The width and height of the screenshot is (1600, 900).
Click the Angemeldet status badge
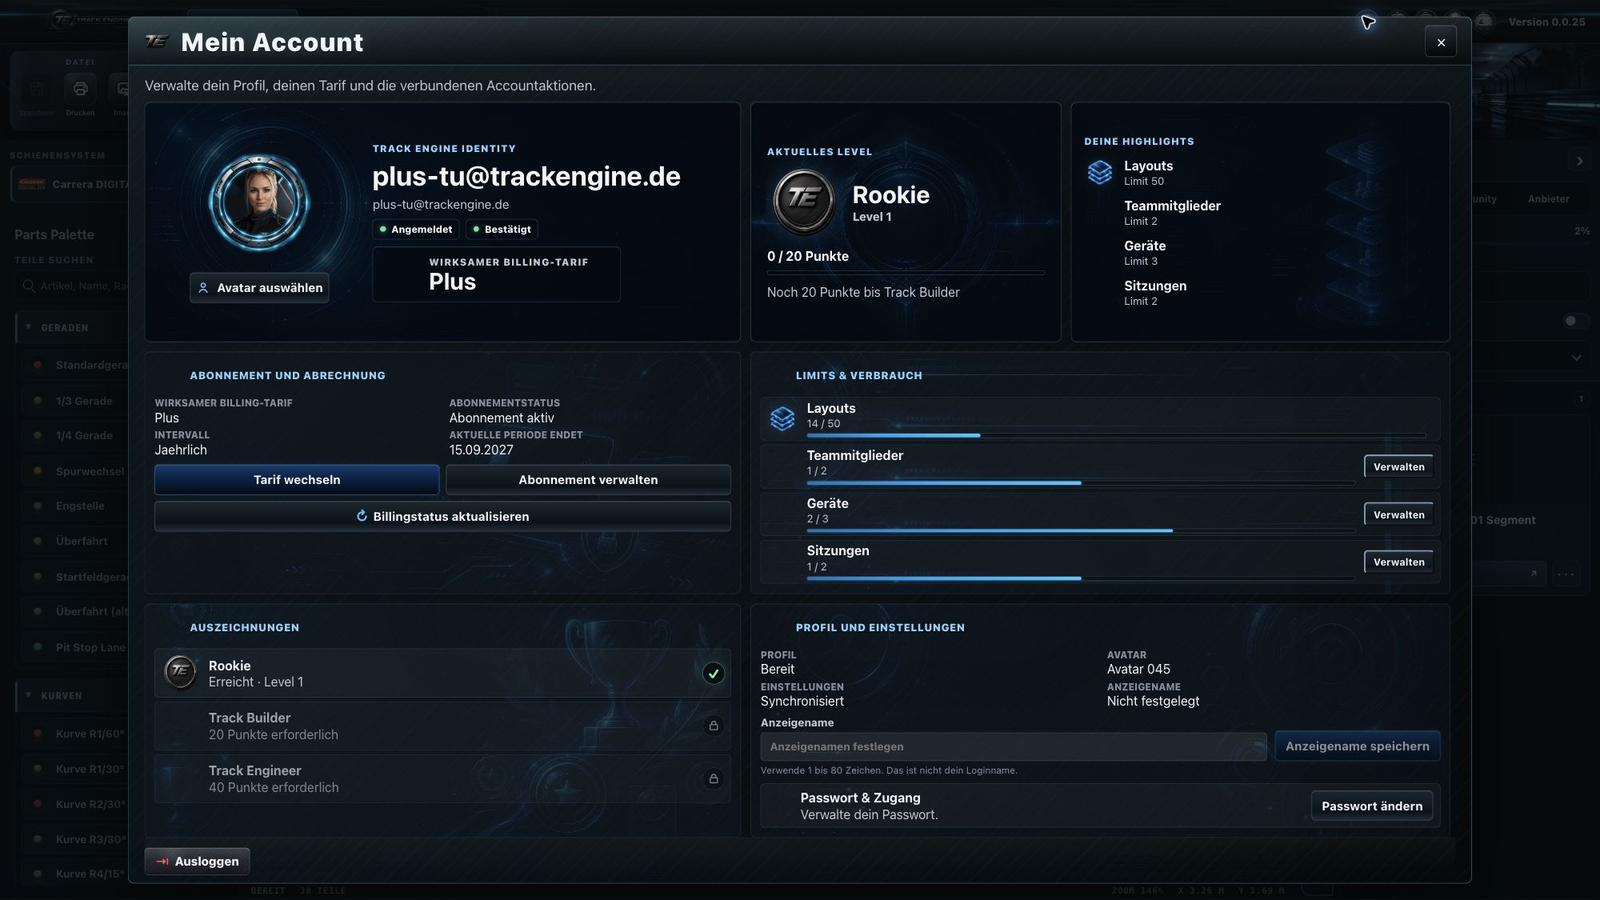[416, 230]
